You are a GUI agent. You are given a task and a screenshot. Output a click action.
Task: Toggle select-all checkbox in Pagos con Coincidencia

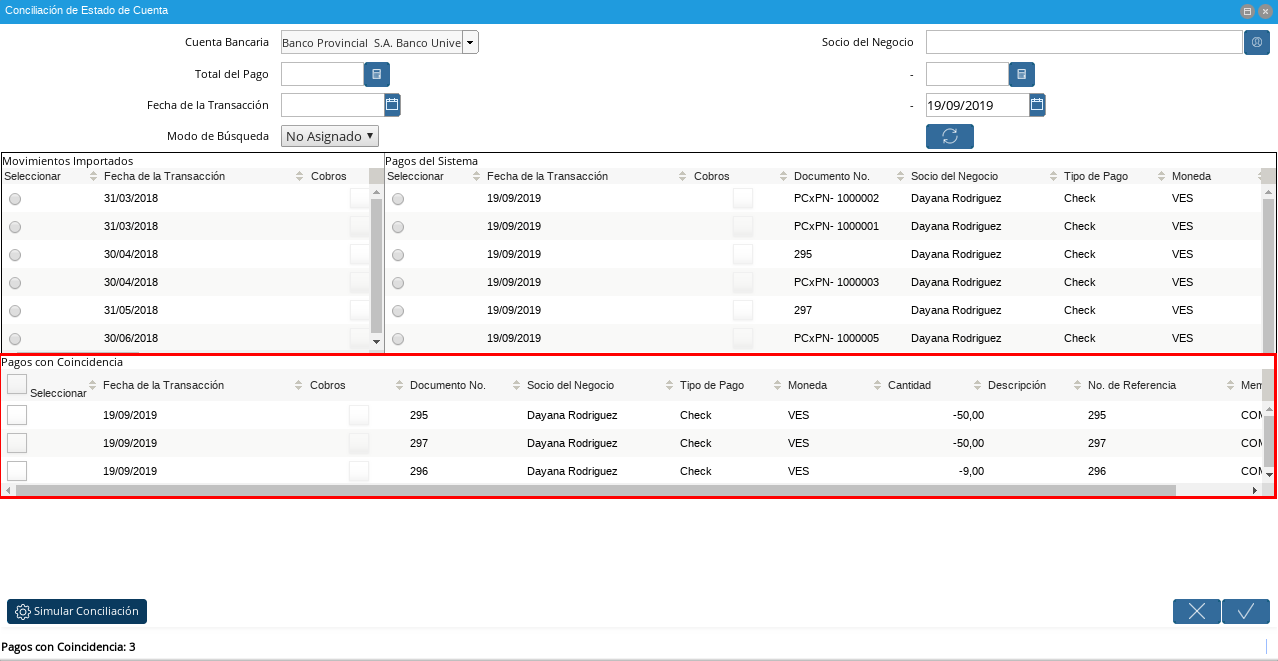click(17, 384)
